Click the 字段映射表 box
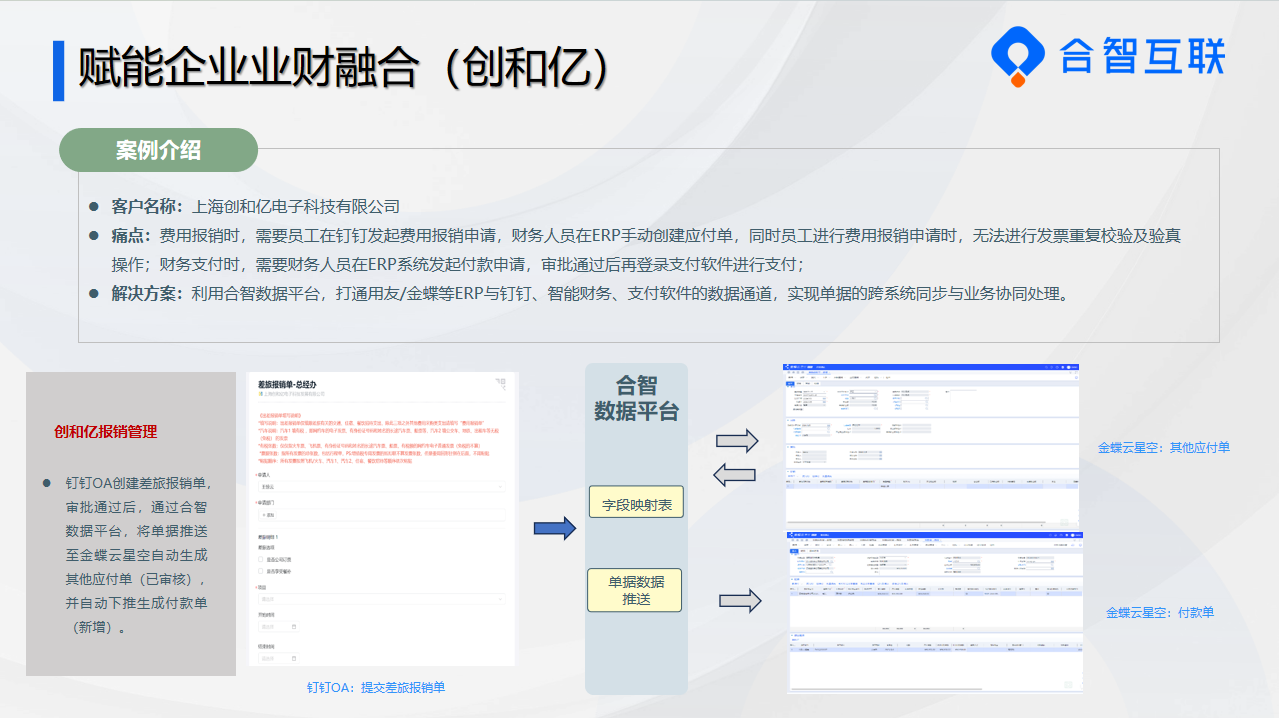Image resolution: width=1279 pixels, height=718 pixels. coord(637,503)
